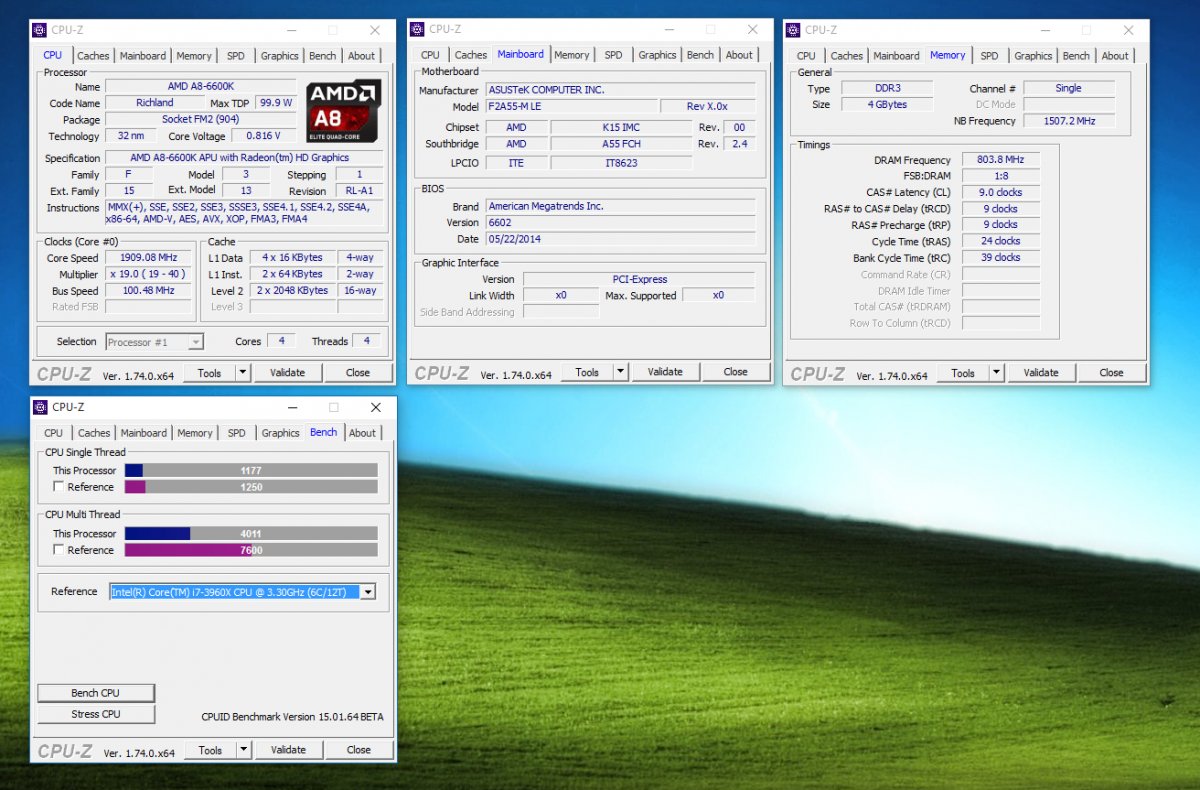This screenshot has width=1200, height=790.
Task: Click the LPCIO value IT8623
Action: tap(621, 161)
